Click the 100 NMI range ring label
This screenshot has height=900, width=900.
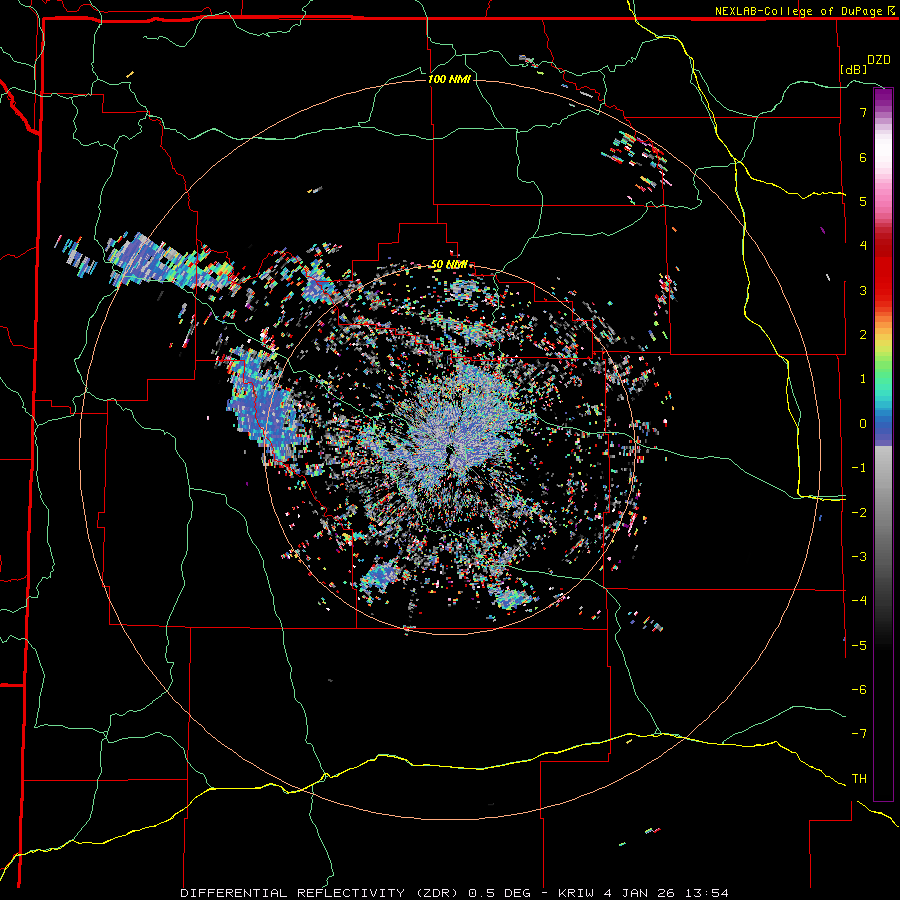tap(449, 79)
